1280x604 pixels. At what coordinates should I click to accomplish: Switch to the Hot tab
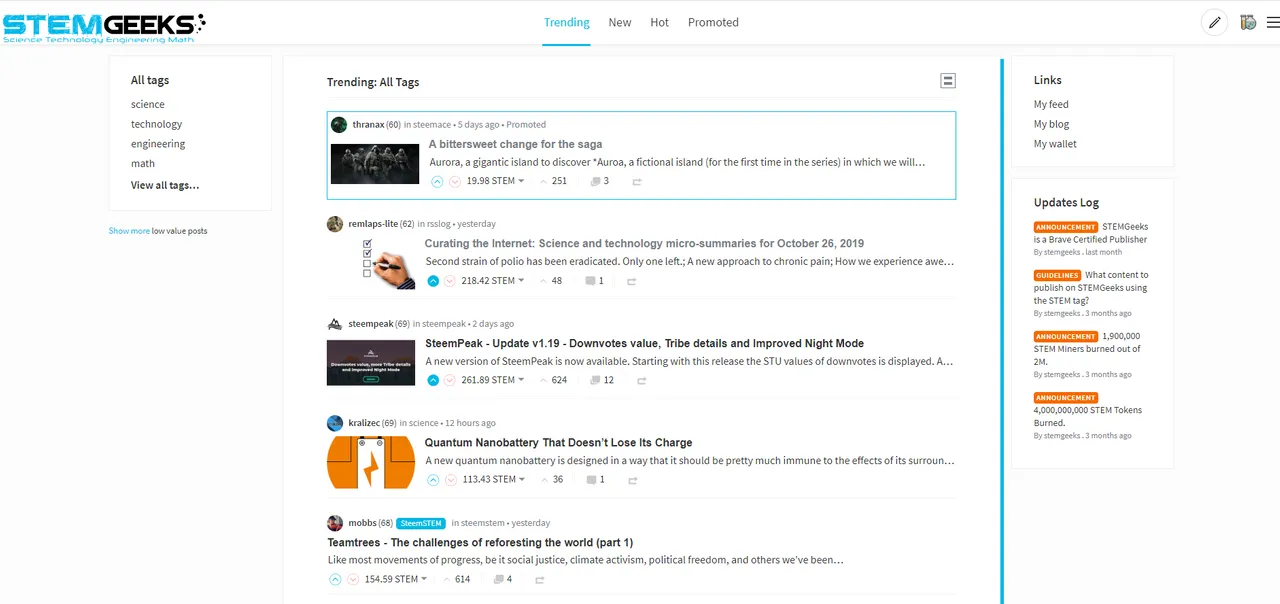660,22
